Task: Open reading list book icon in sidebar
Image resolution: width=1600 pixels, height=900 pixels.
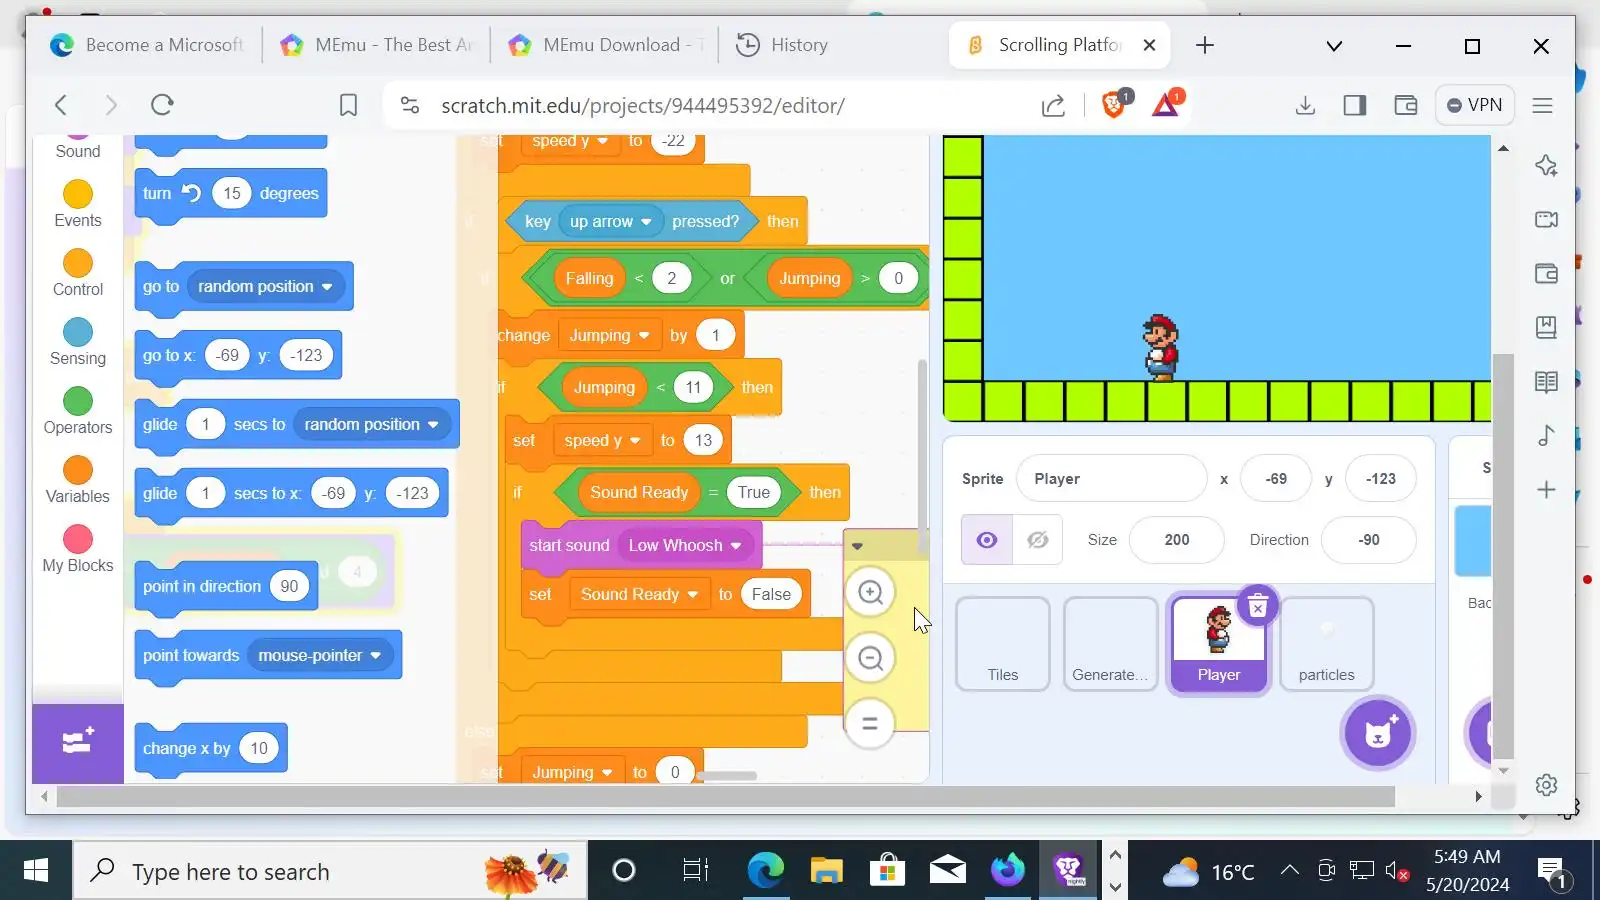Action: (x=1546, y=381)
